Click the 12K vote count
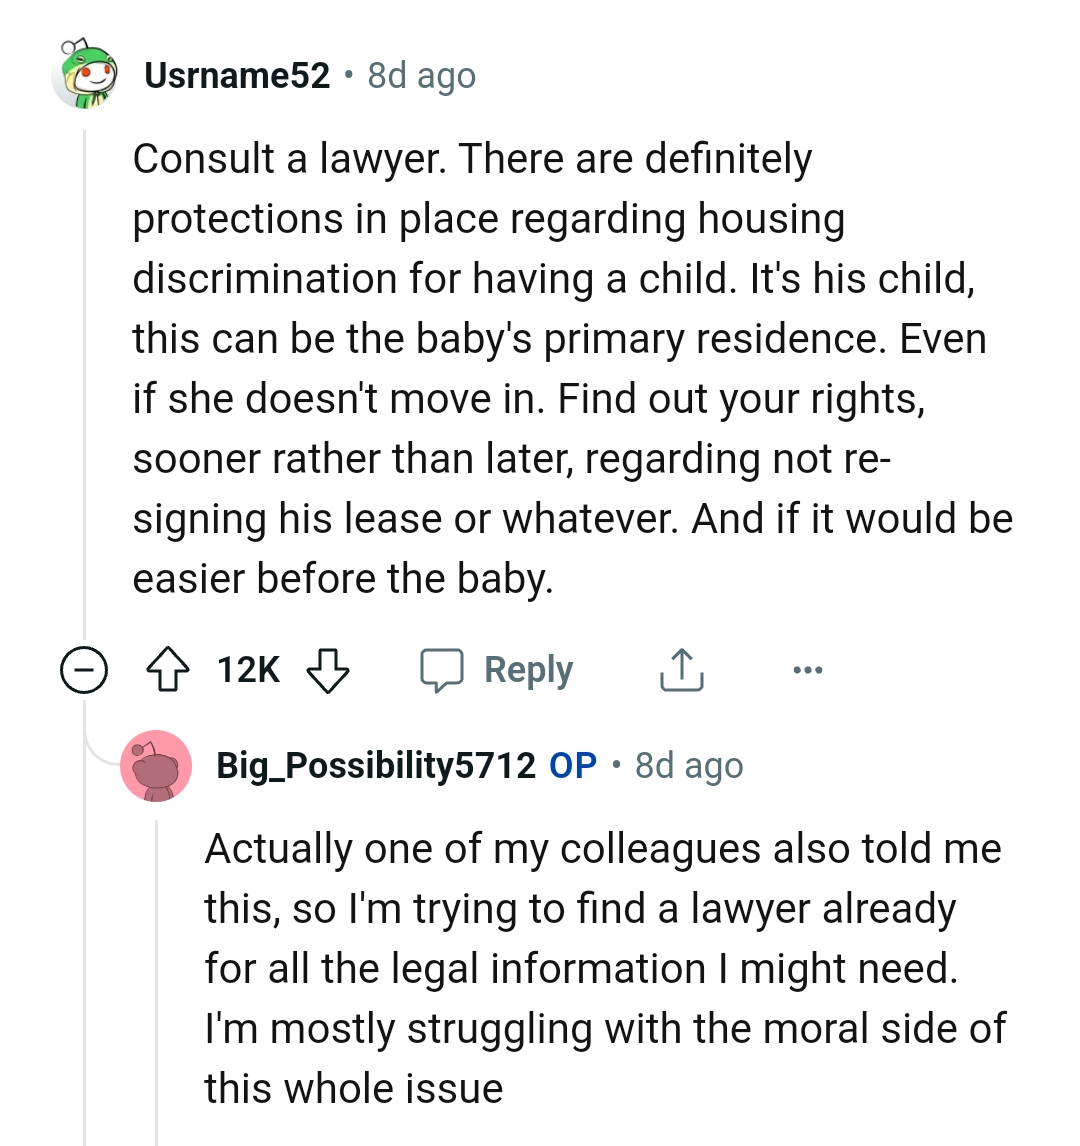Viewport: 1080px width, 1146px height. click(x=248, y=669)
